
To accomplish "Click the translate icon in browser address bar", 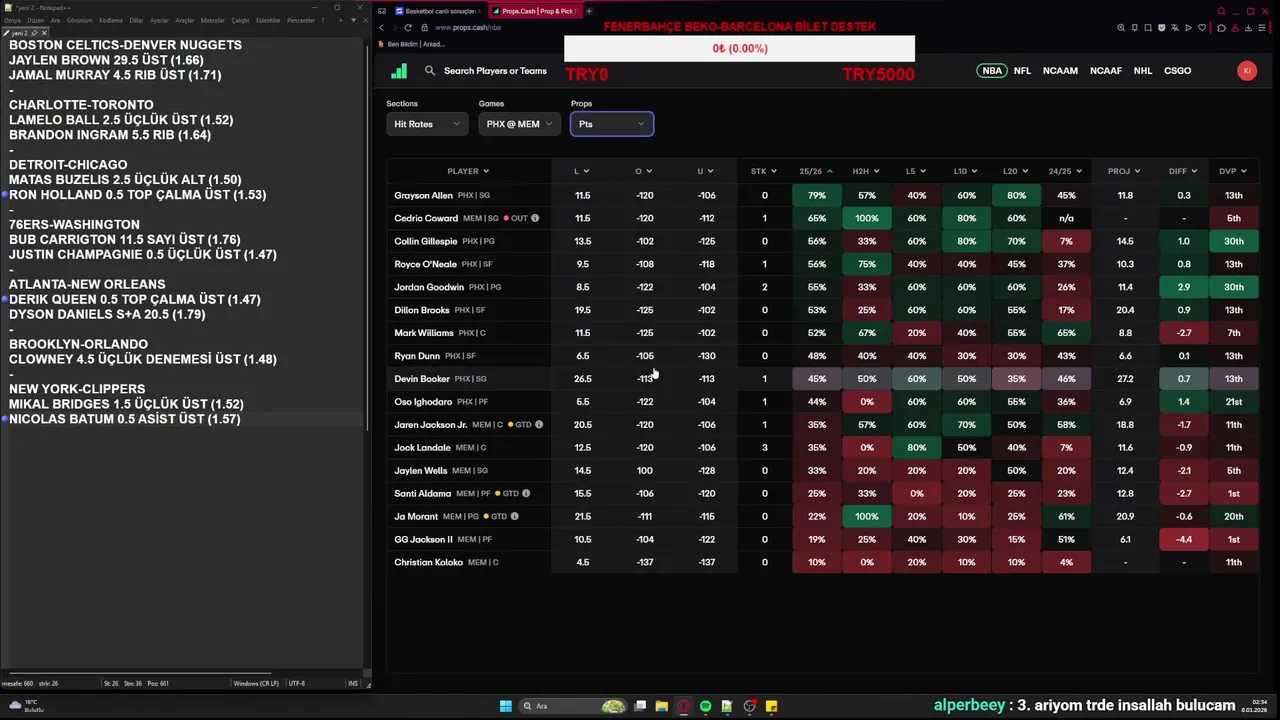I will pos(1174,27).
